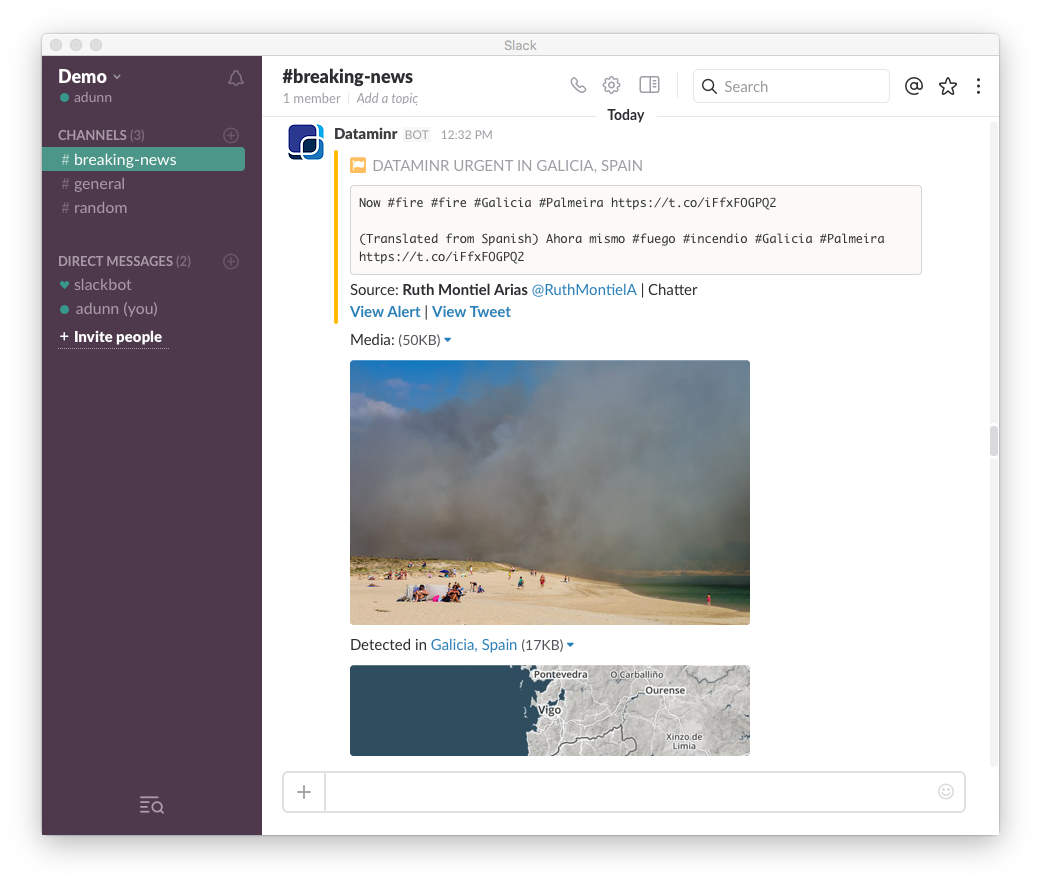
Task: Click the CHANNELS section header
Action: (x=101, y=135)
